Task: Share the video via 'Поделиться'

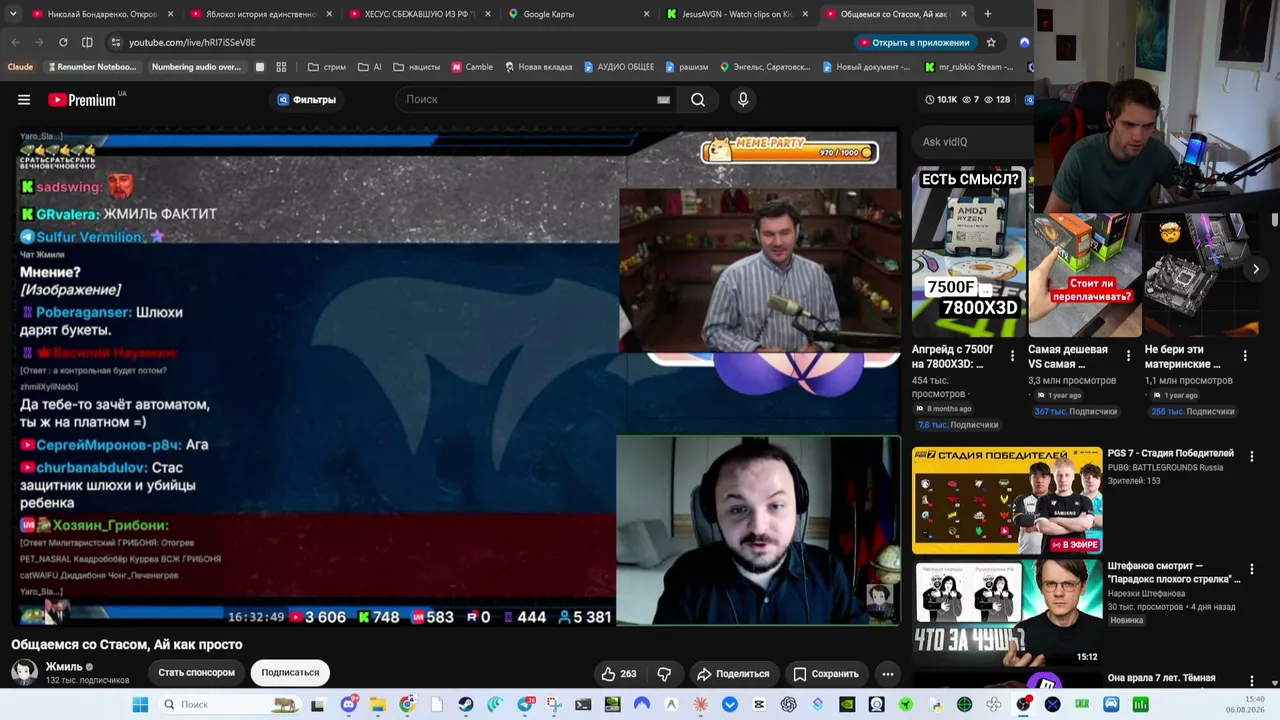Action: 733,674
